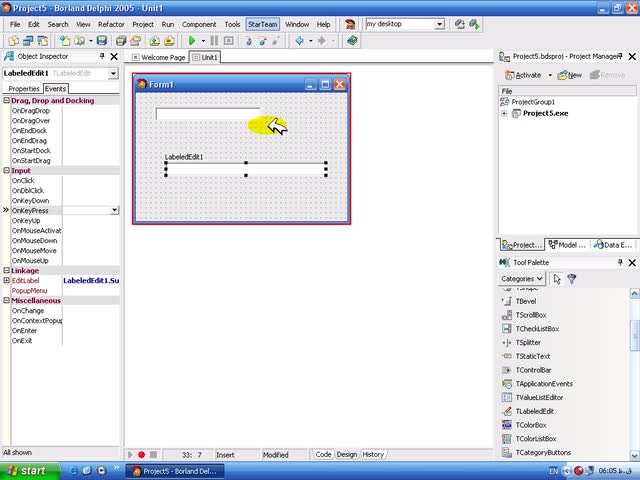Screen dimensions: 640x480
Task: Click the New button in Project Manager
Action: [570, 75]
